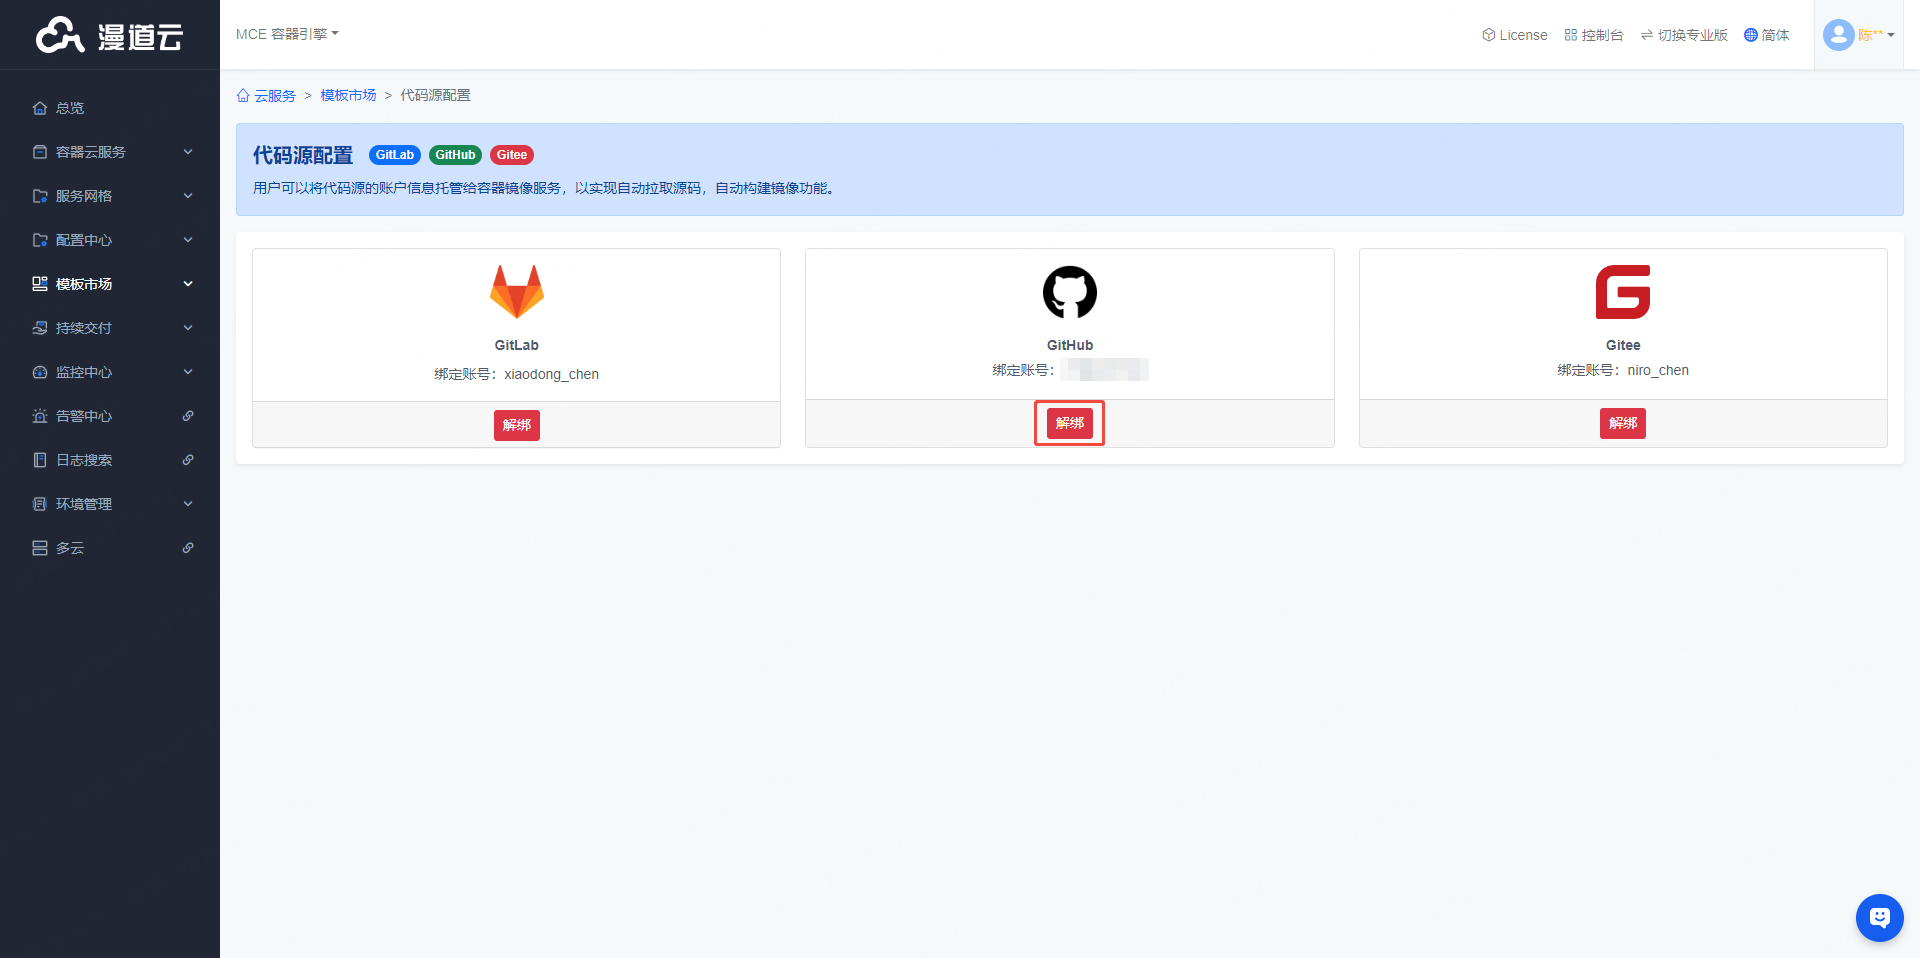Click the GitLab fox logo icon
The width and height of the screenshot is (1920, 958).
pyautogui.click(x=516, y=292)
